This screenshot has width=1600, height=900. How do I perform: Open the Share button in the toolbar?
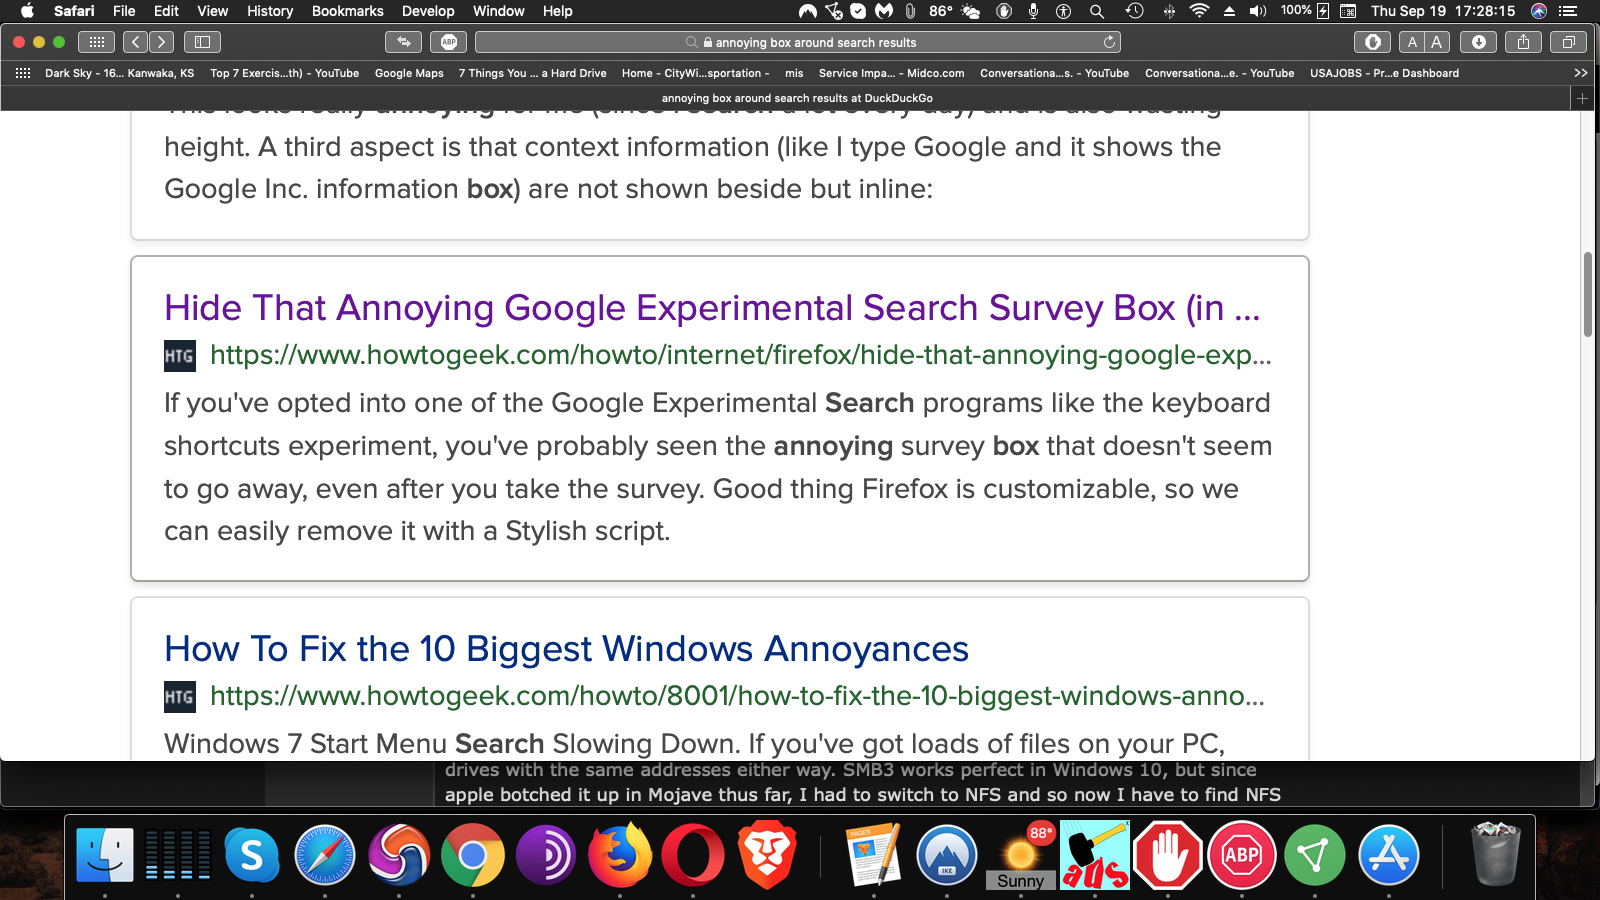(x=1523, y=42)
